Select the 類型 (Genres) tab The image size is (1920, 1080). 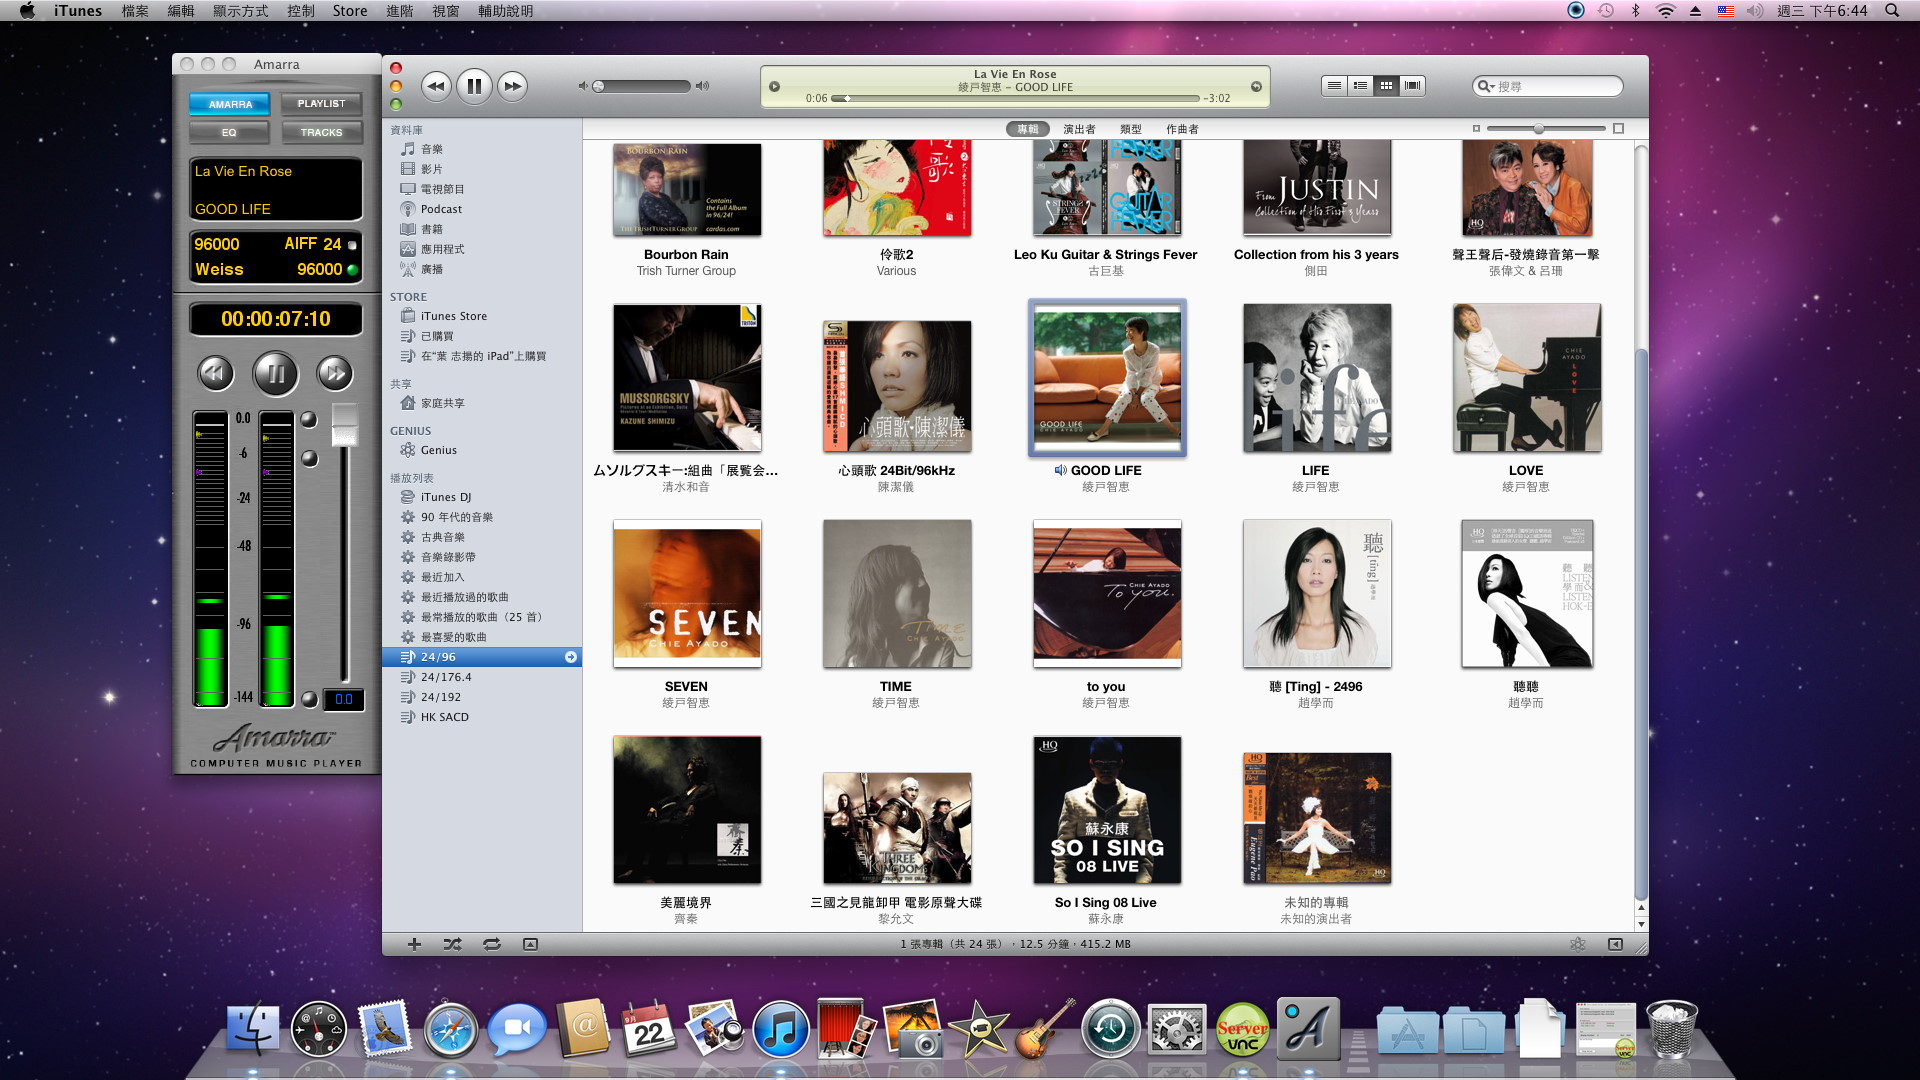click(x=1131, y=129)
